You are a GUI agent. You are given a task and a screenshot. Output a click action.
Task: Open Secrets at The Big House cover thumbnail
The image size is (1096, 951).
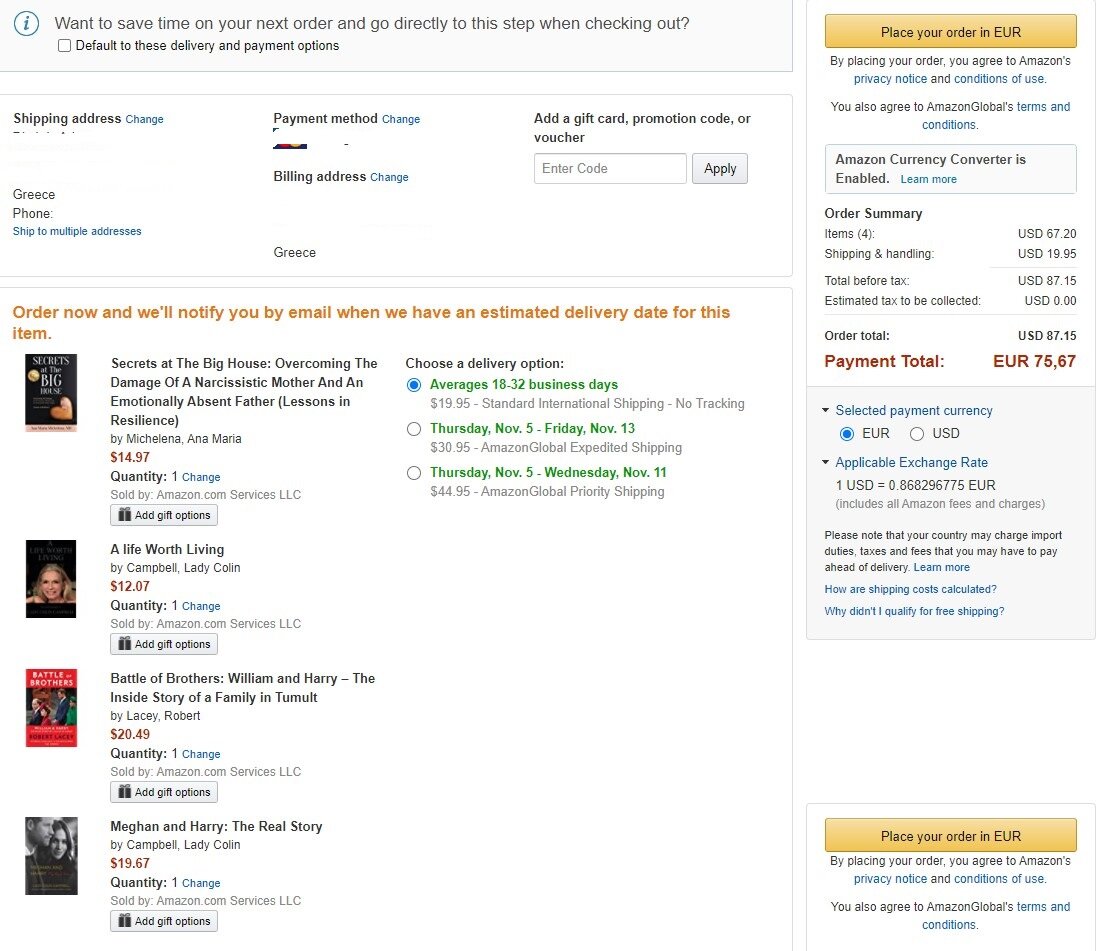[x=51, y=393]
